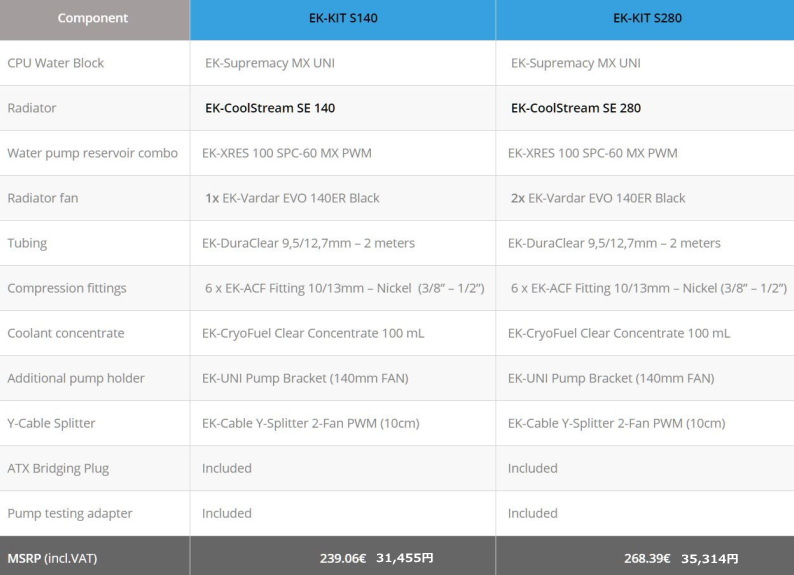Screen dimensions: 794x575
Task: Select EK-DuraClear tubing in S140 column
Action: pos(308,243)
